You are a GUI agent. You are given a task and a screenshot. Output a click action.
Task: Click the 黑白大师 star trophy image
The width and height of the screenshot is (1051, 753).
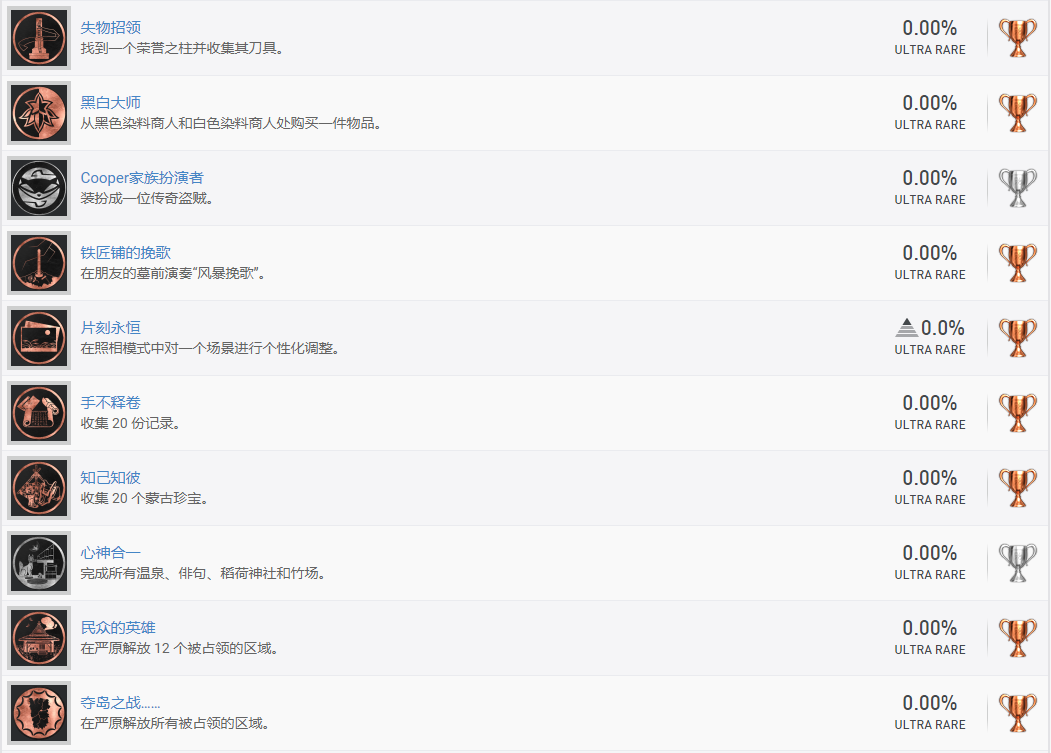39,113
